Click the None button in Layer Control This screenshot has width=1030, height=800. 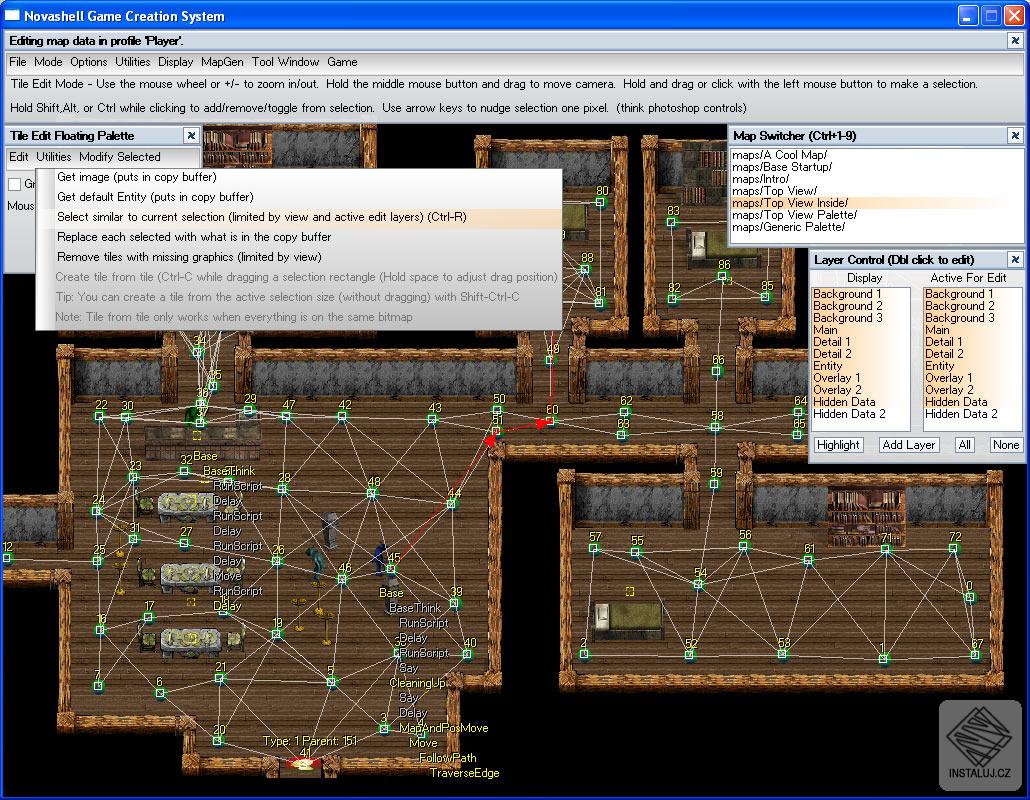tap(1006, 445)
